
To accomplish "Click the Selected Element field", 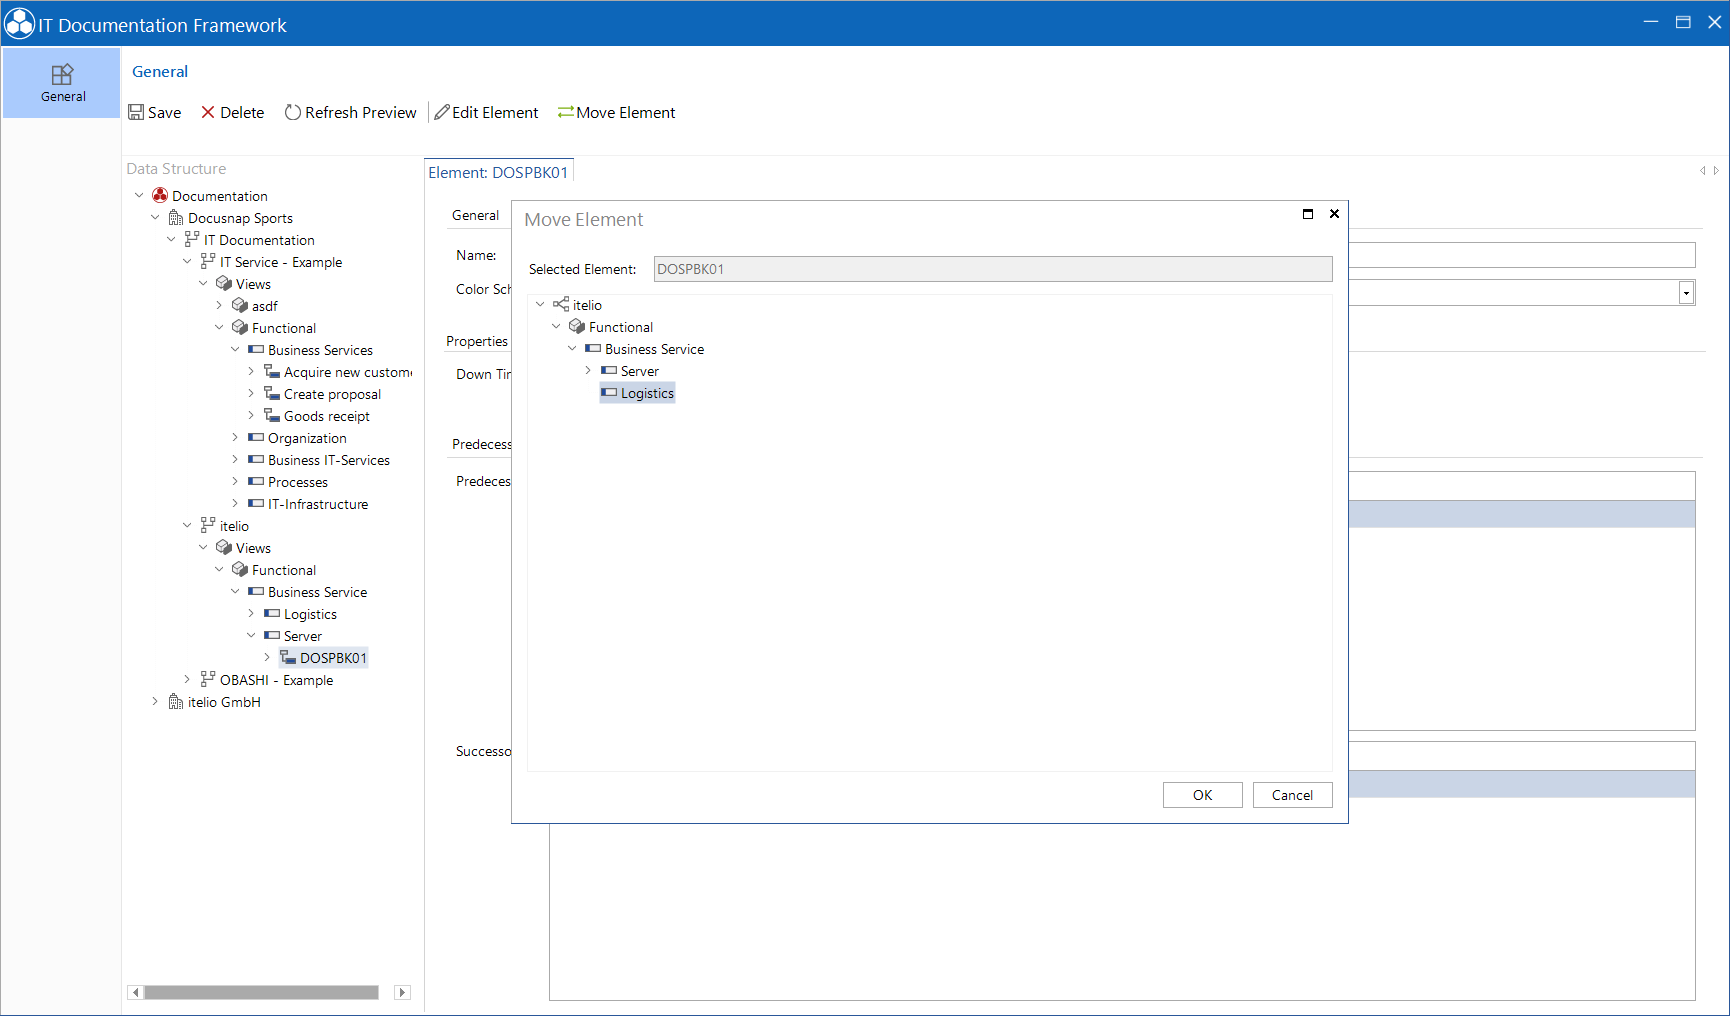I will (x=993, y=269).
